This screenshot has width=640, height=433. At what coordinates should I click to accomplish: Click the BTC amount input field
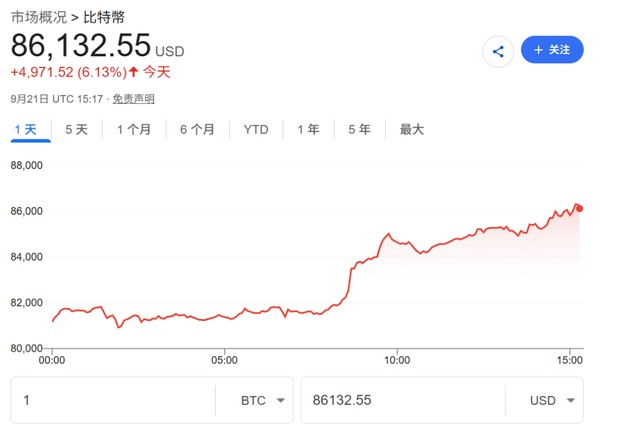coord(113,400)
